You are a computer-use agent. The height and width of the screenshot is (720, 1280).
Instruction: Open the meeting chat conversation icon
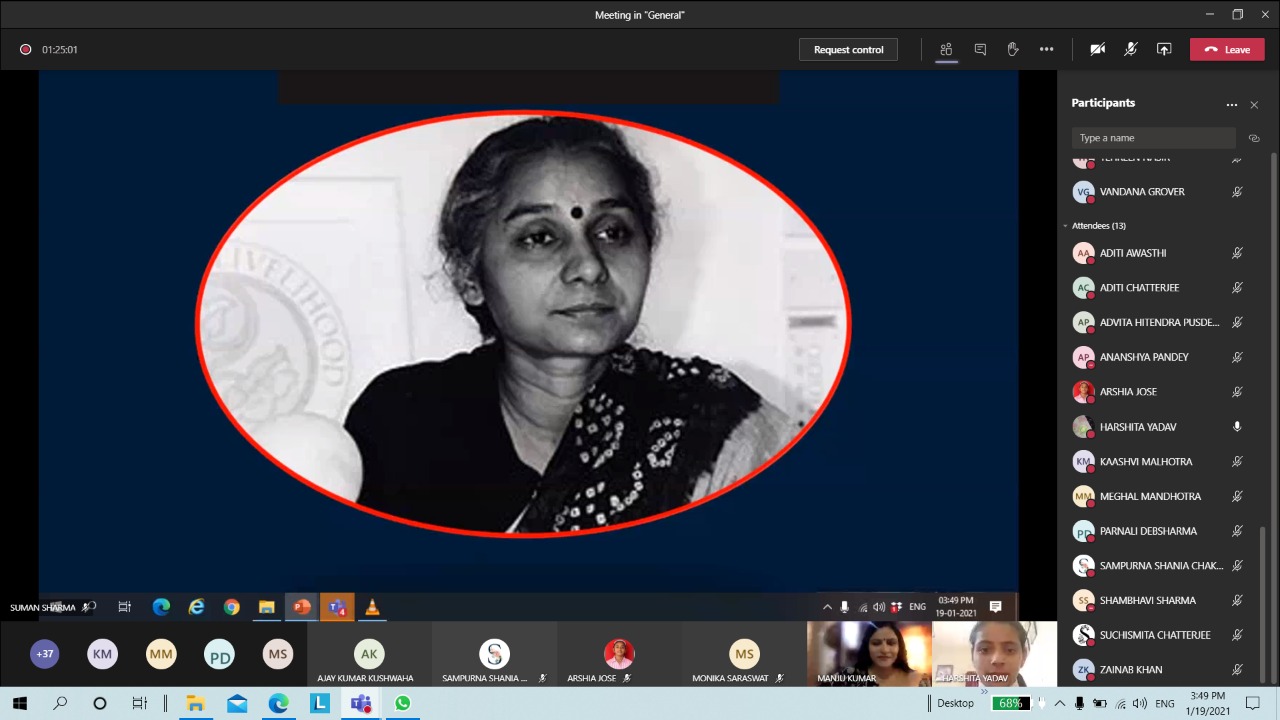980,49
